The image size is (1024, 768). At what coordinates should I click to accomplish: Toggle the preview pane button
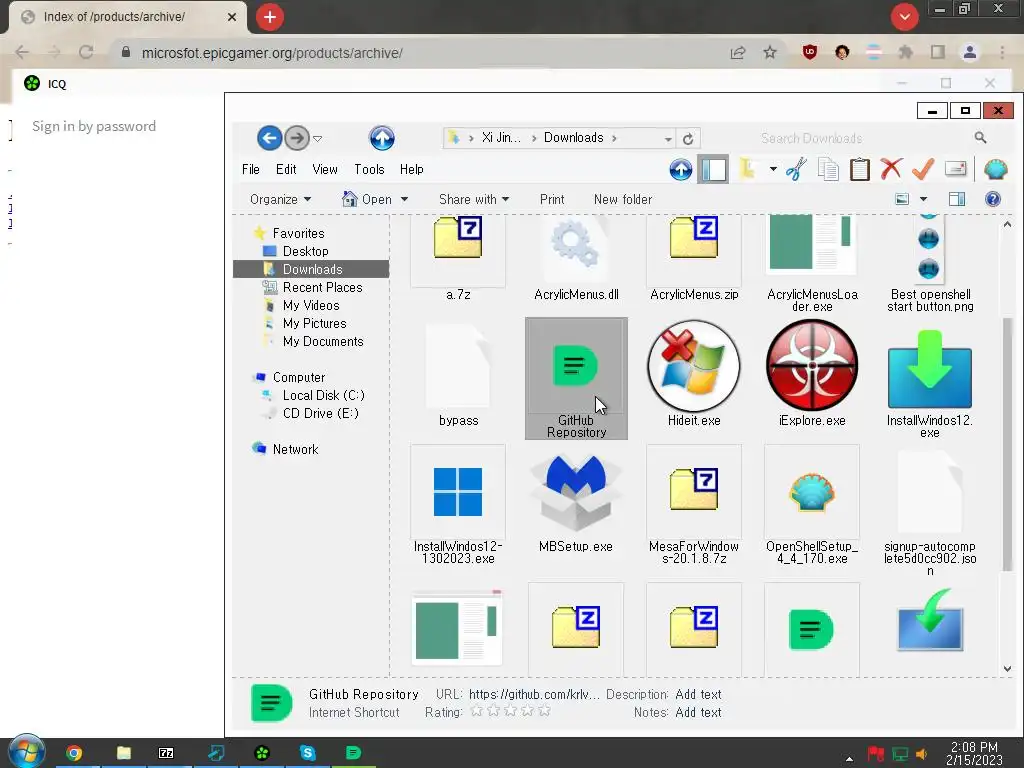tap(957, 199)
